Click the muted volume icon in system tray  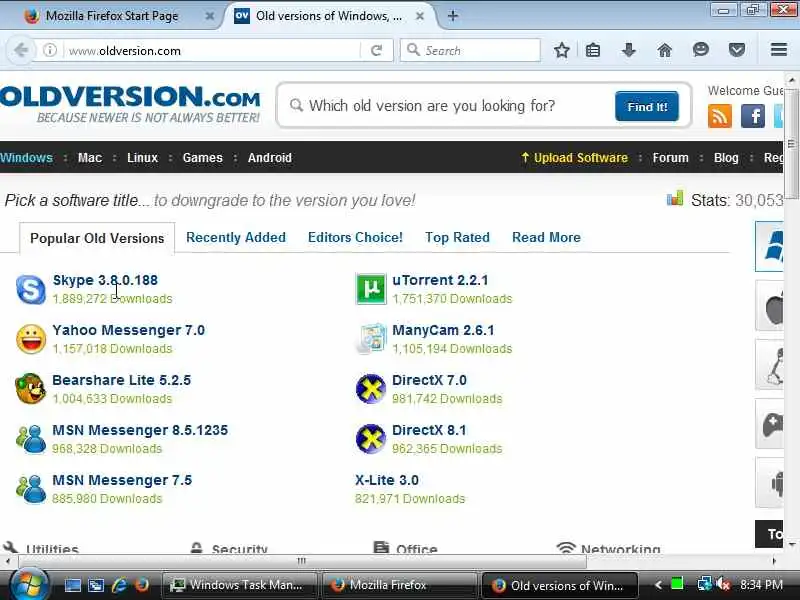pyautogui.click(x=723, y=584)
